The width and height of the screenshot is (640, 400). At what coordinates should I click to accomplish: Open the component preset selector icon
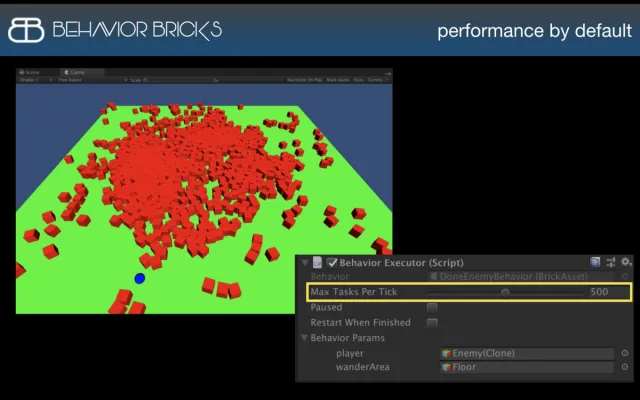pos(611,262)
